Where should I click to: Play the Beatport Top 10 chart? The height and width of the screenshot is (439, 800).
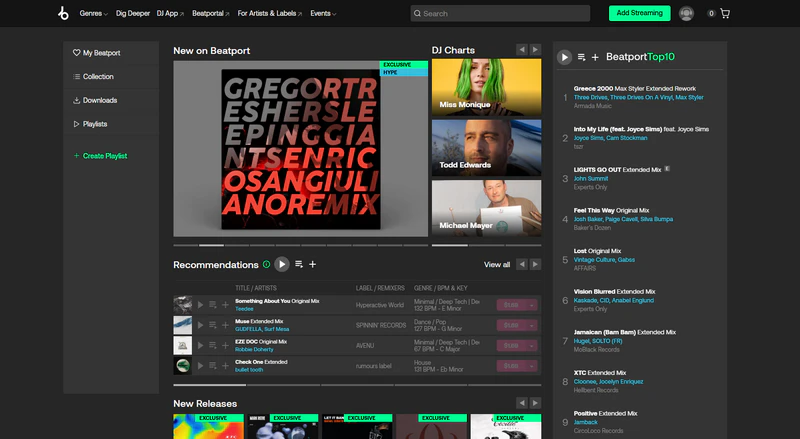click(x=564, y=57)
